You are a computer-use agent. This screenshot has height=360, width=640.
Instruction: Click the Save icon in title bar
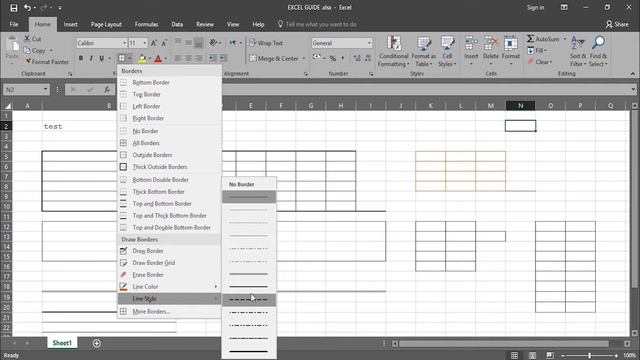(13, 7)
